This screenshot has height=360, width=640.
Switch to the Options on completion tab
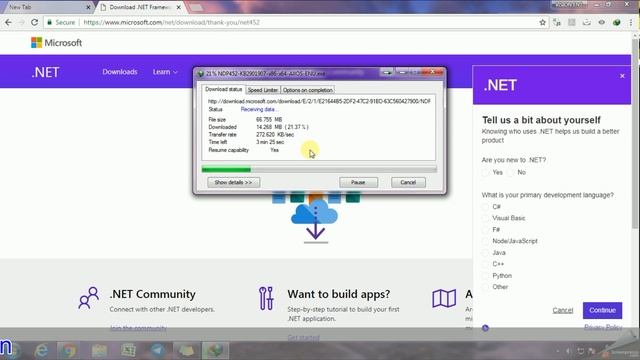tap(307, 90)
